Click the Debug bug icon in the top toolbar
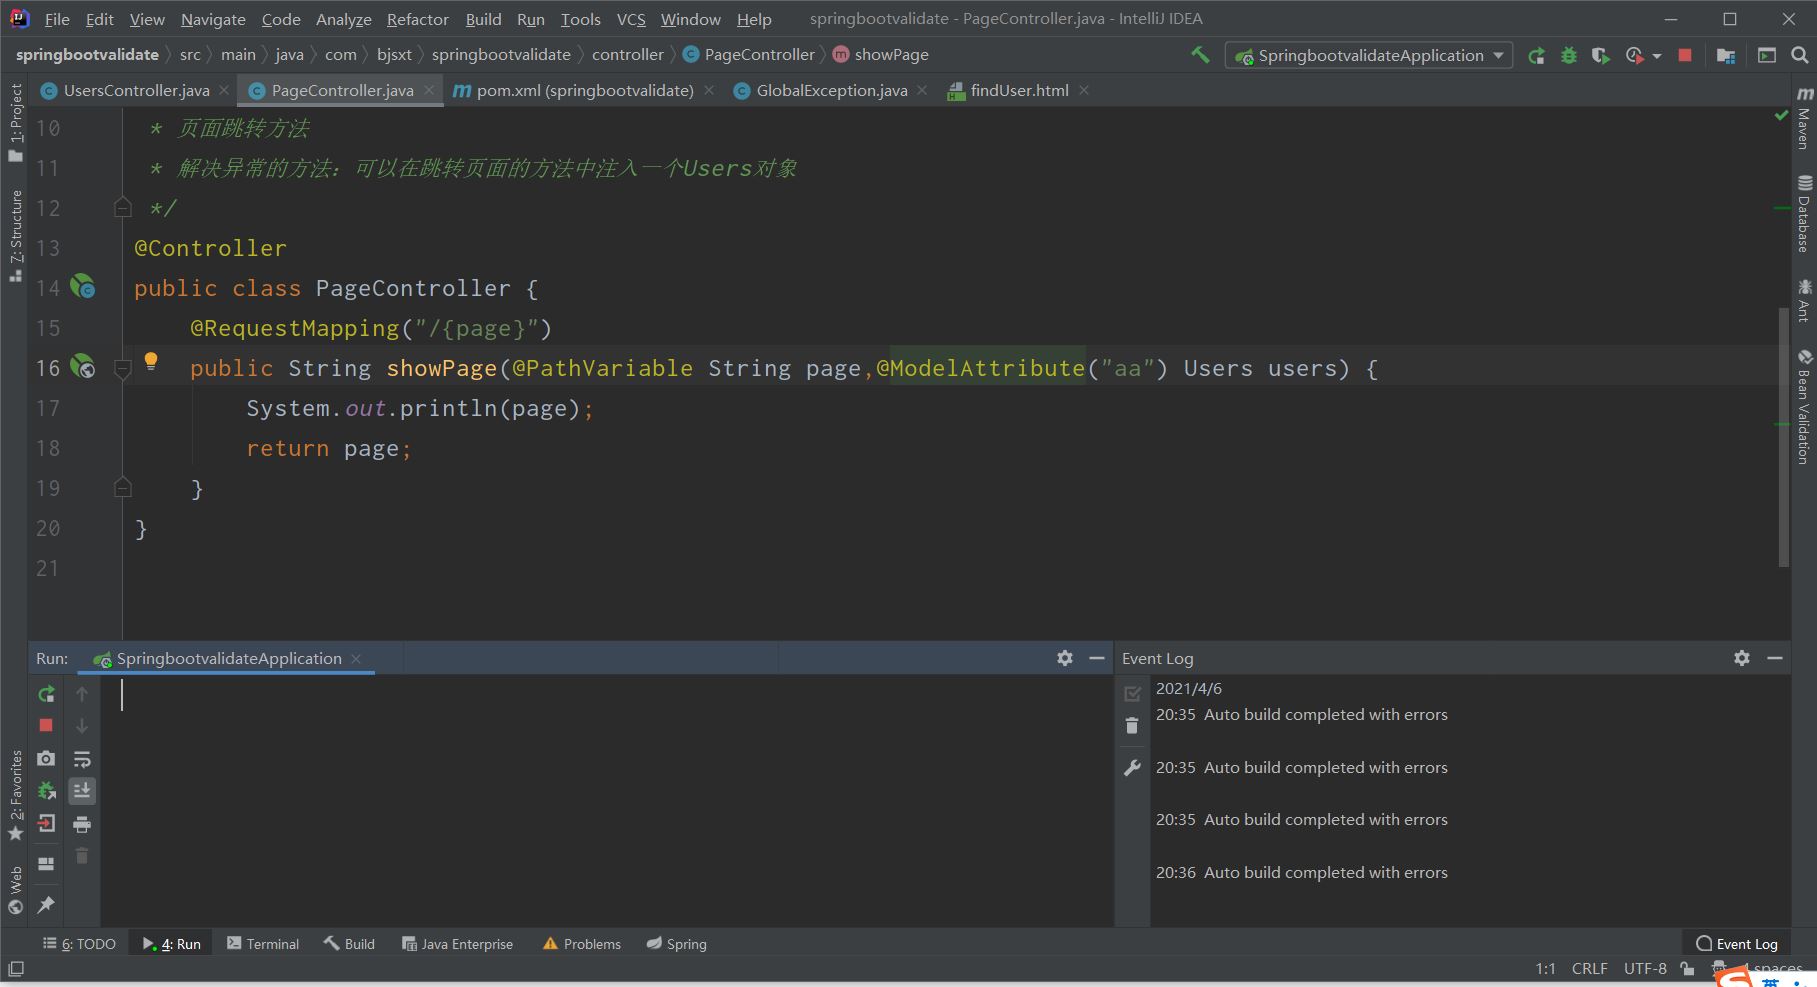1817x987 pixels. [x=1569, y=55]
